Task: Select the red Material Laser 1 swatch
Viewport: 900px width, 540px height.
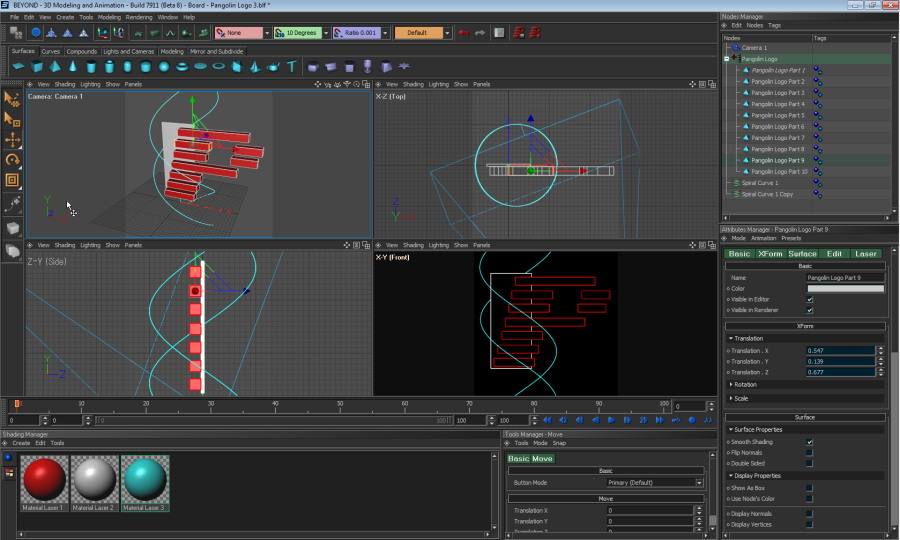Action: pos(43,478)
